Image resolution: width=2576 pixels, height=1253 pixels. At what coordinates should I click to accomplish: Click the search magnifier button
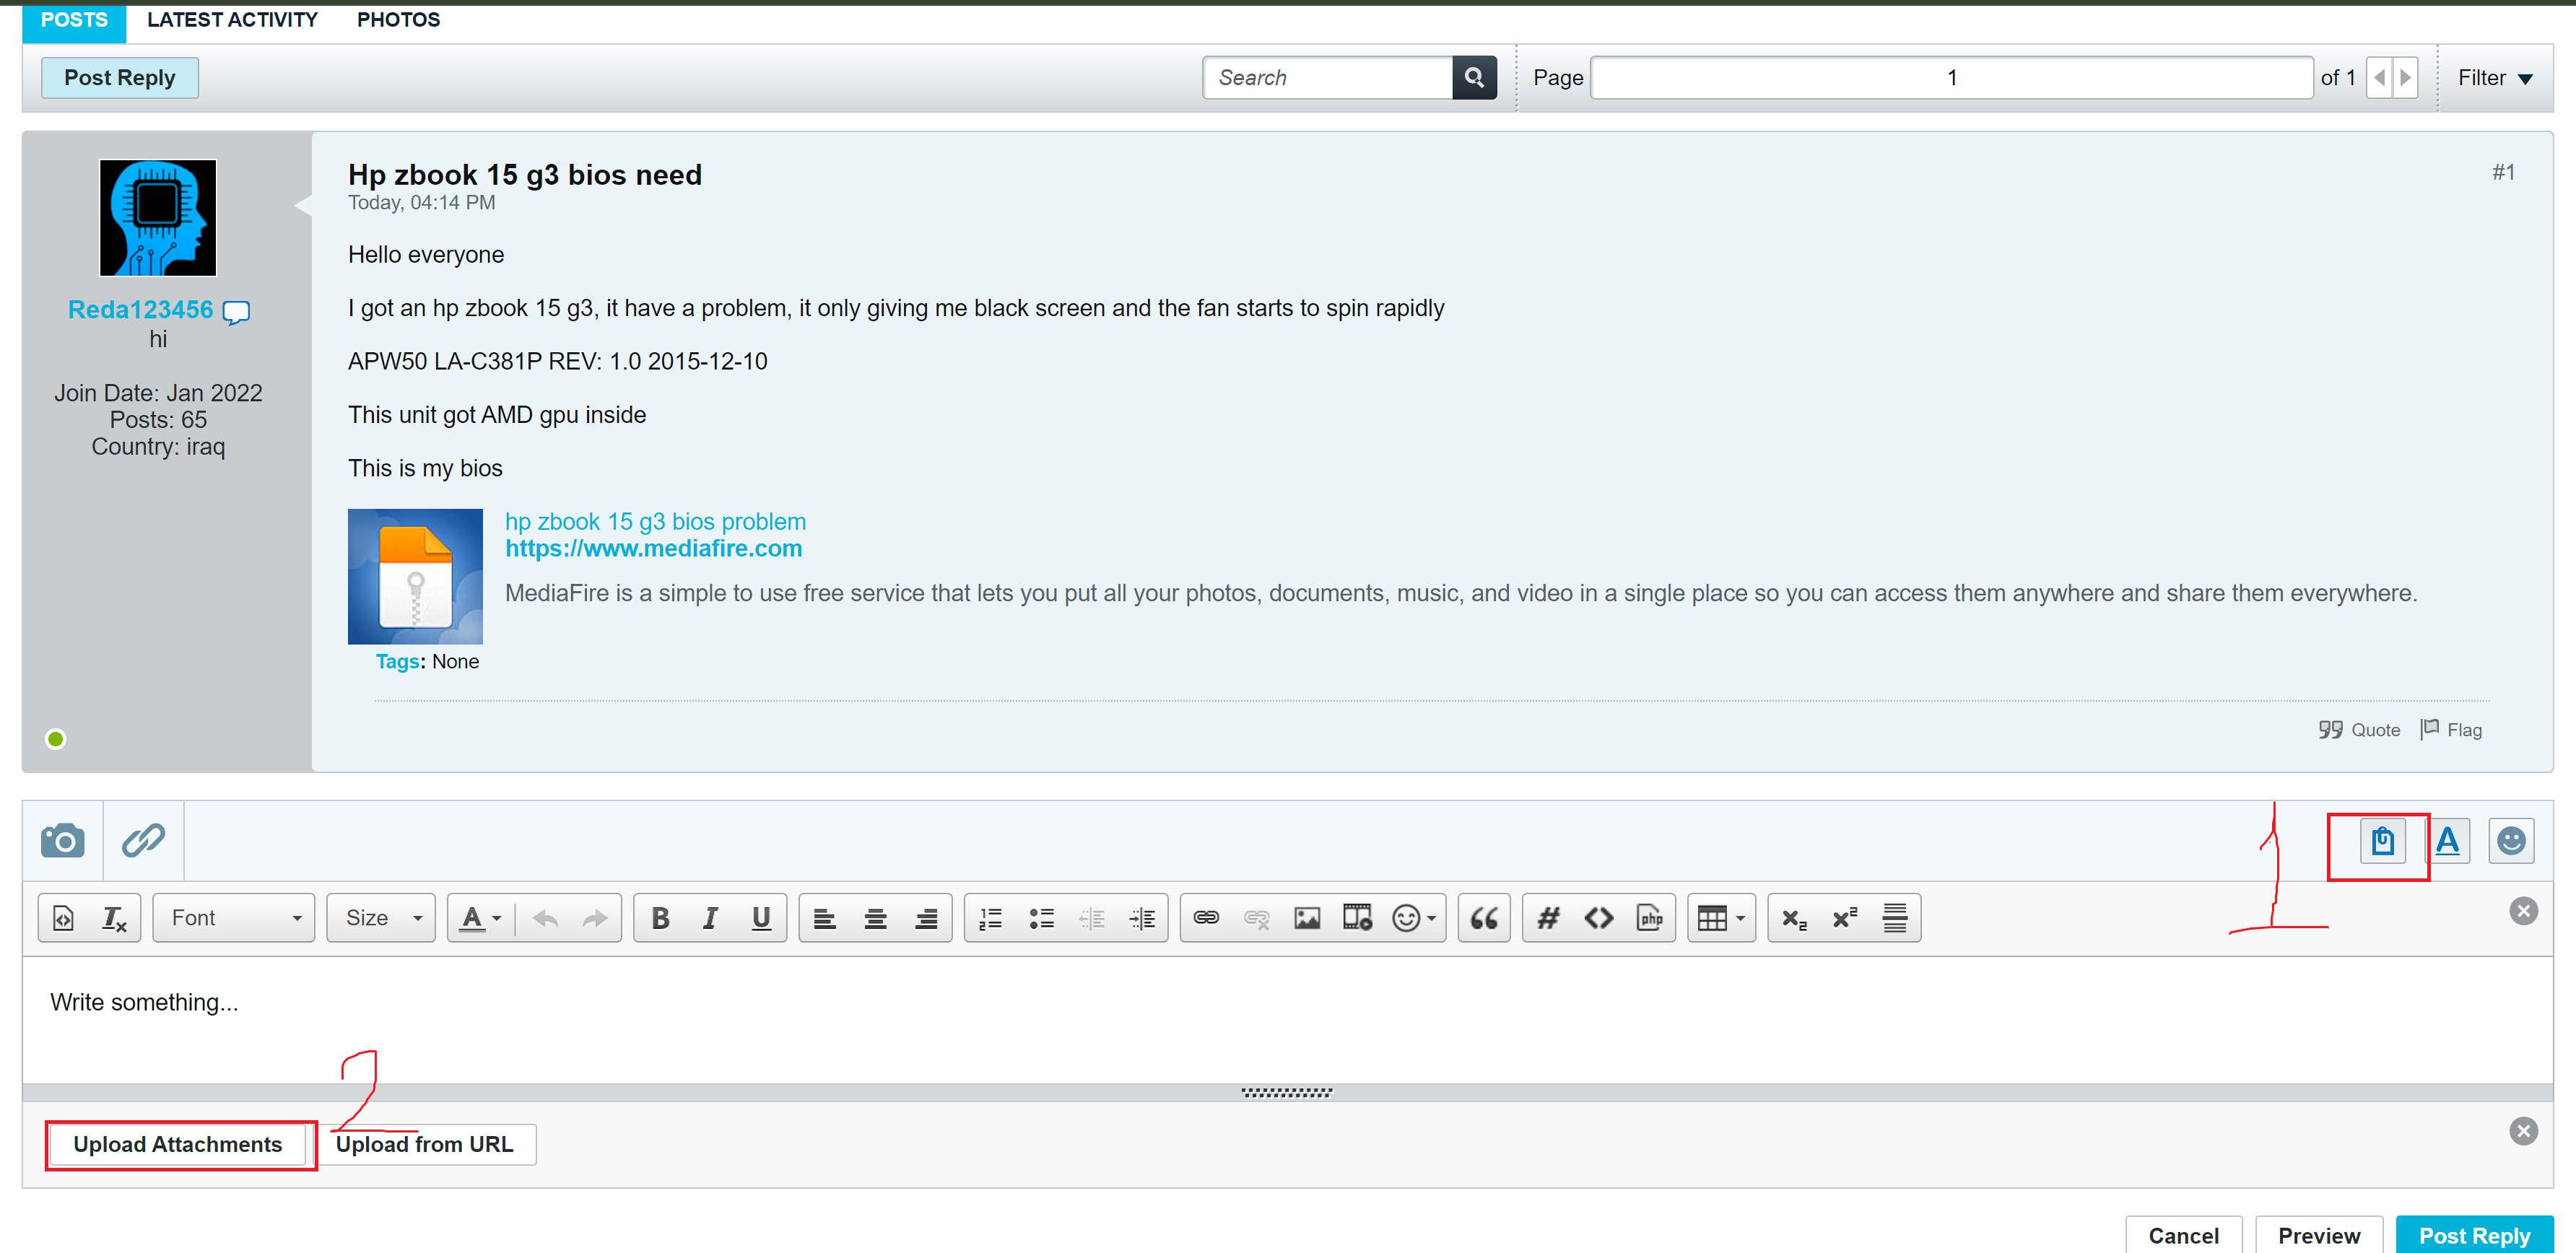[1473, 78]
